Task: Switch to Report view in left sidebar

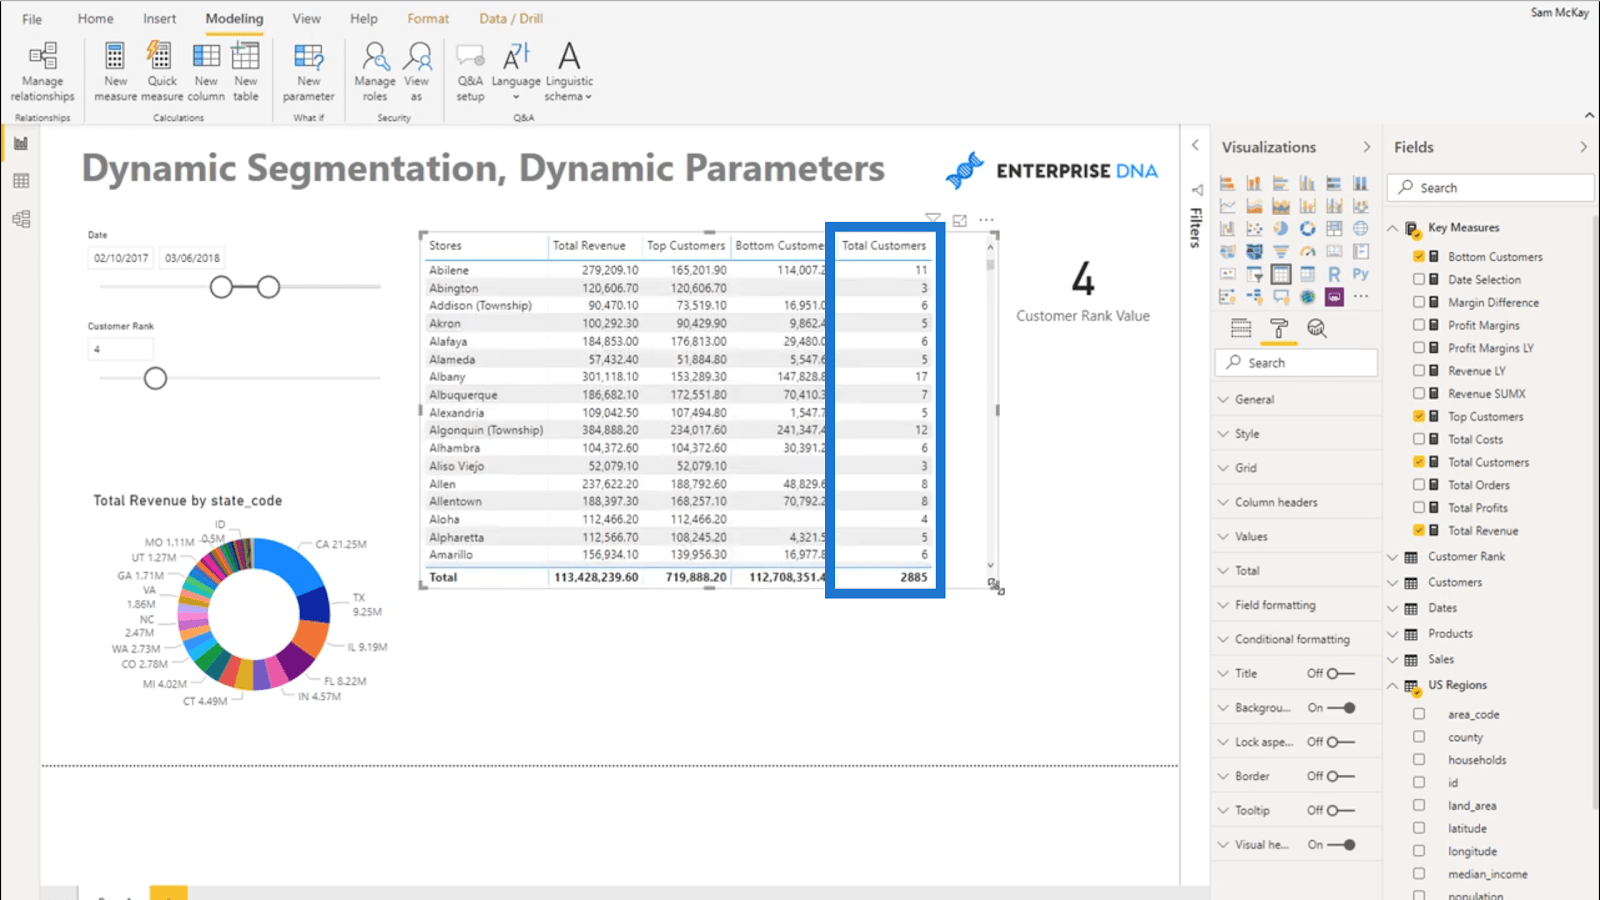Action: pos(21,143)
